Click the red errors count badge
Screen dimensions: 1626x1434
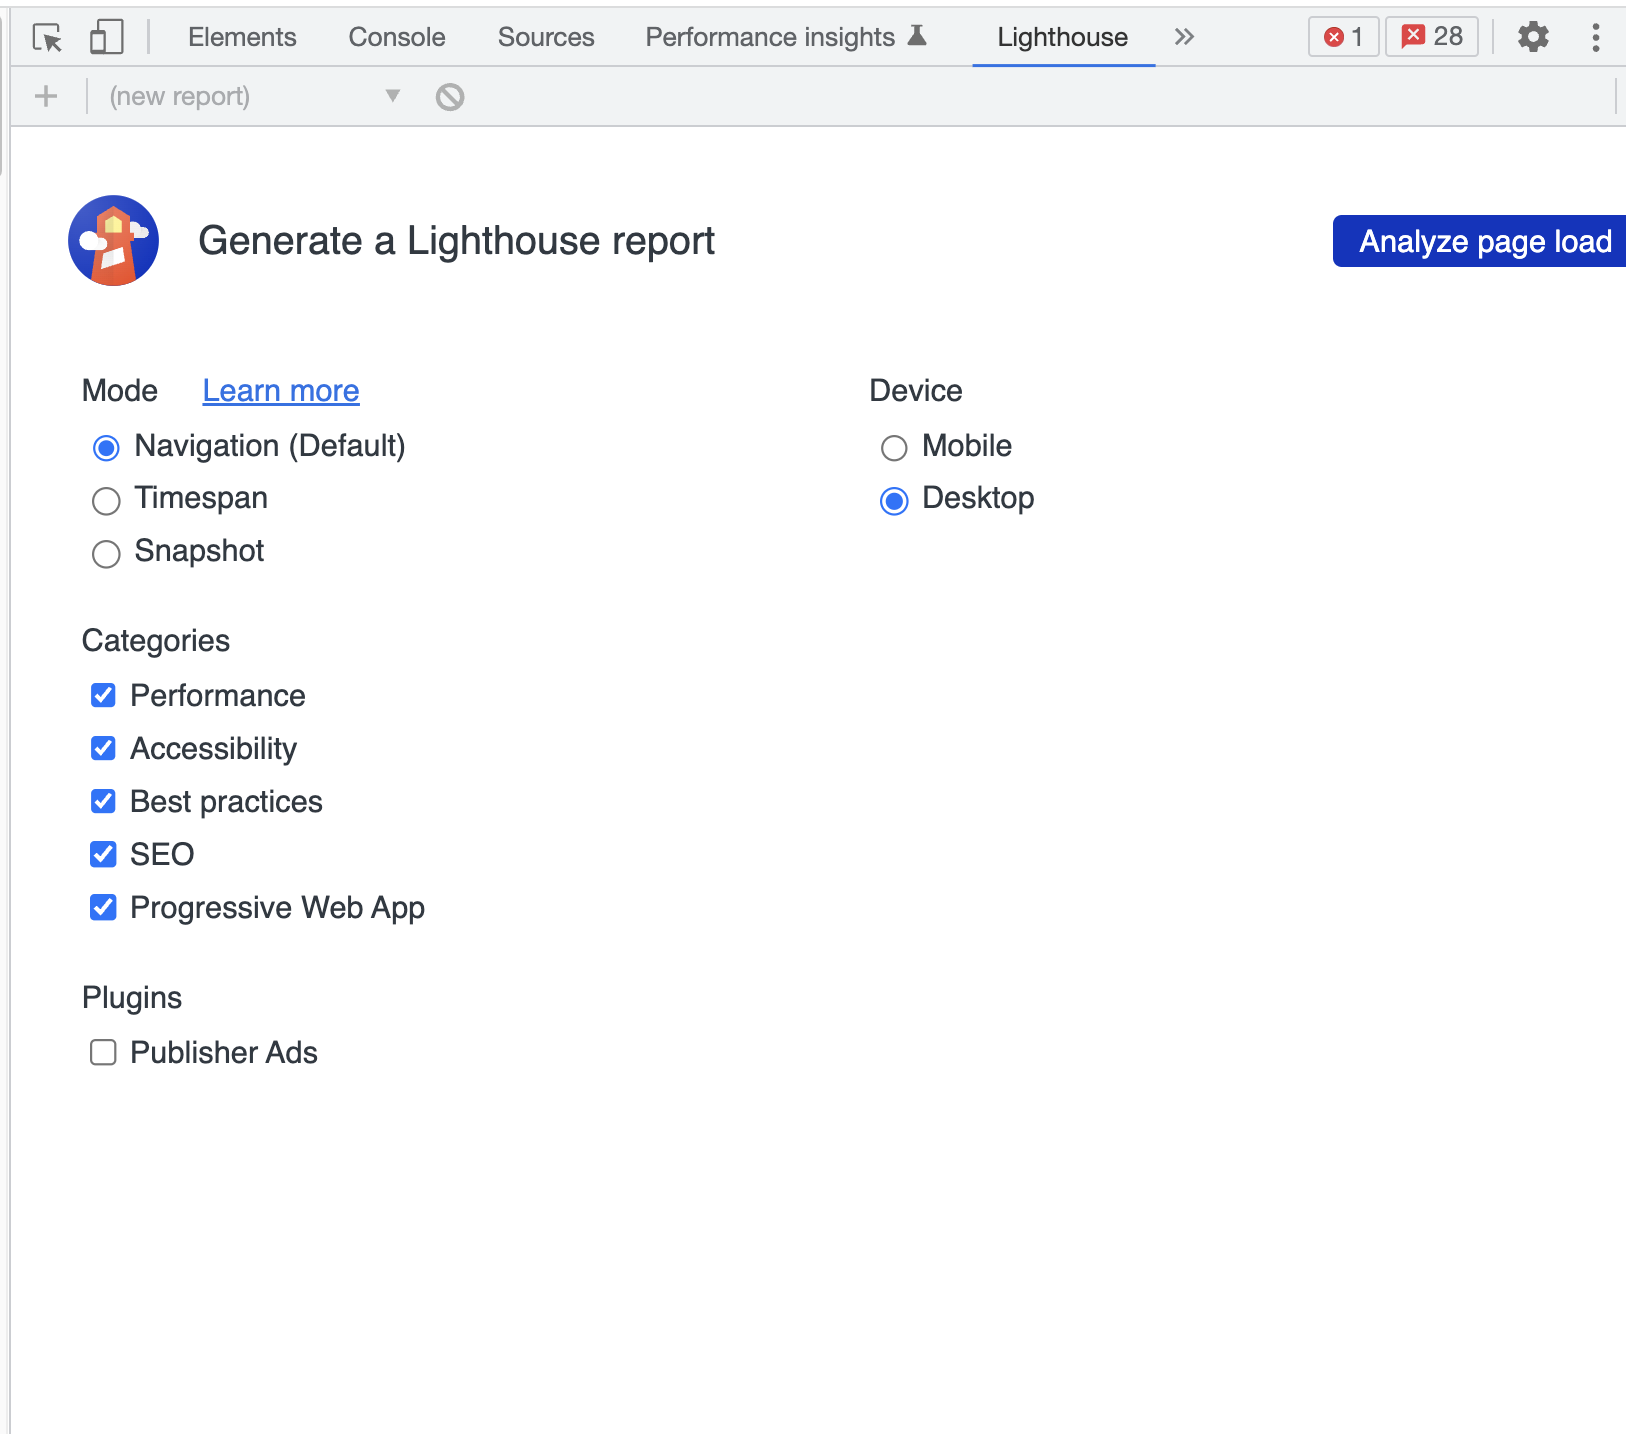point(1343,37)
